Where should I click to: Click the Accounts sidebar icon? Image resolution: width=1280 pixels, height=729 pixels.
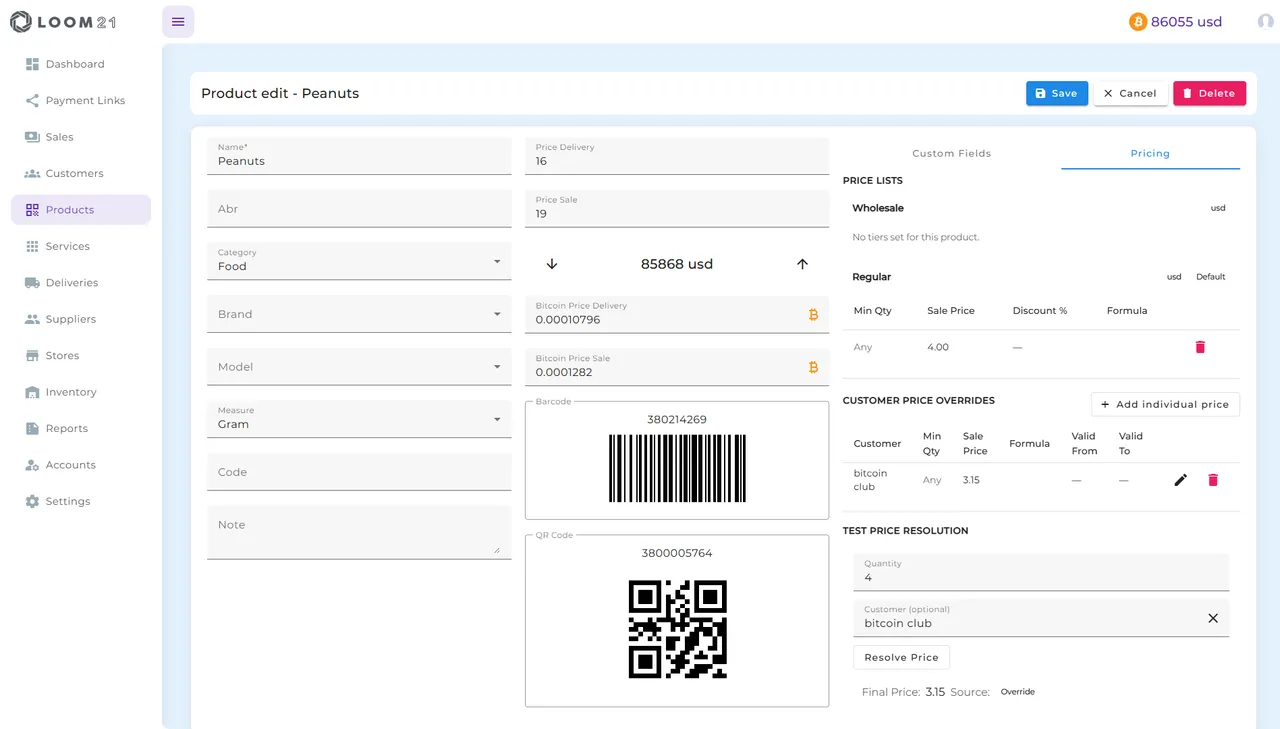pos(32,465)
